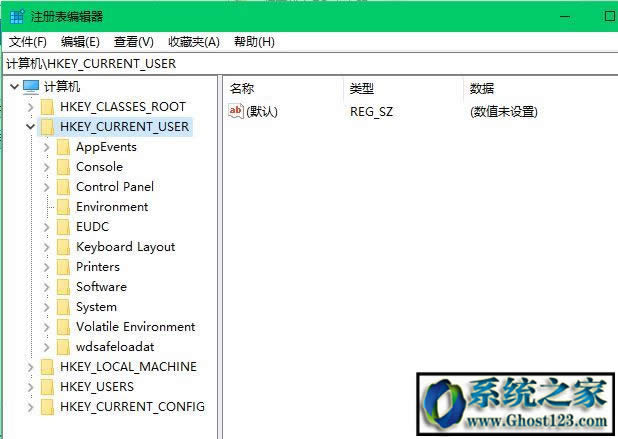The height and width of the screenshot is (439, 618).
Task: Click the HKEY_CLASSES_ROOT folder icon
Action: click(x=47, y=107)
